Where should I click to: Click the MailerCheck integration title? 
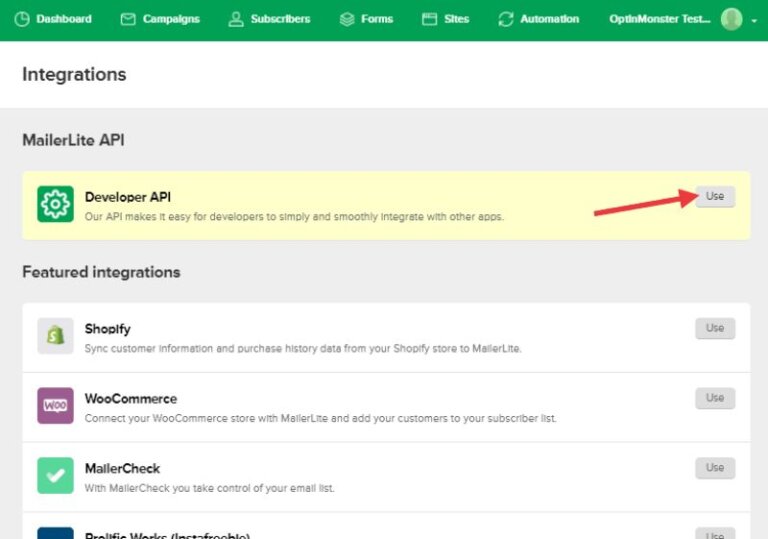coord(122,468)
